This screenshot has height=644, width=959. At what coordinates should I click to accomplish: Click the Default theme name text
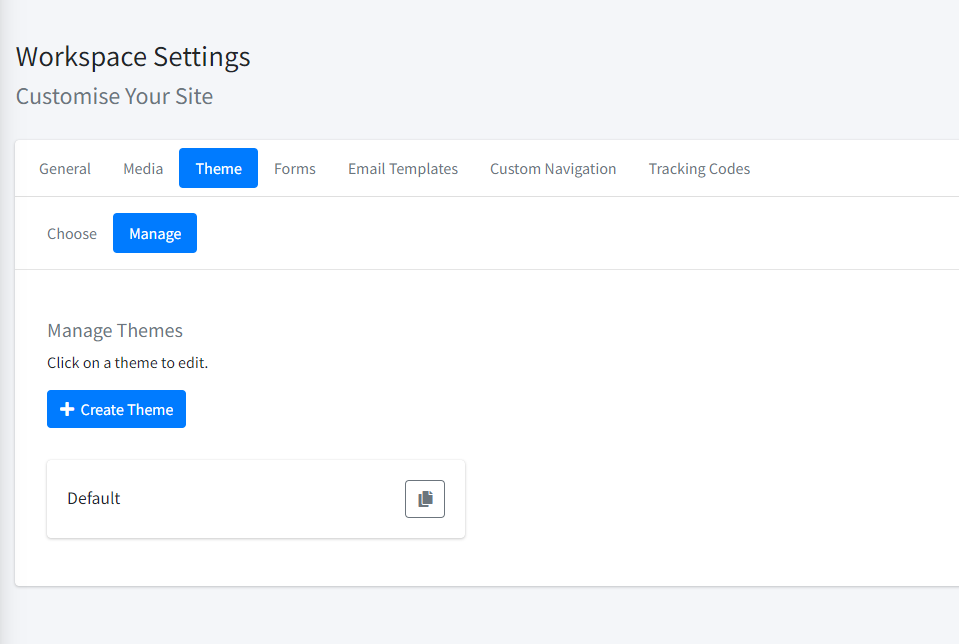tap(94, 498)
